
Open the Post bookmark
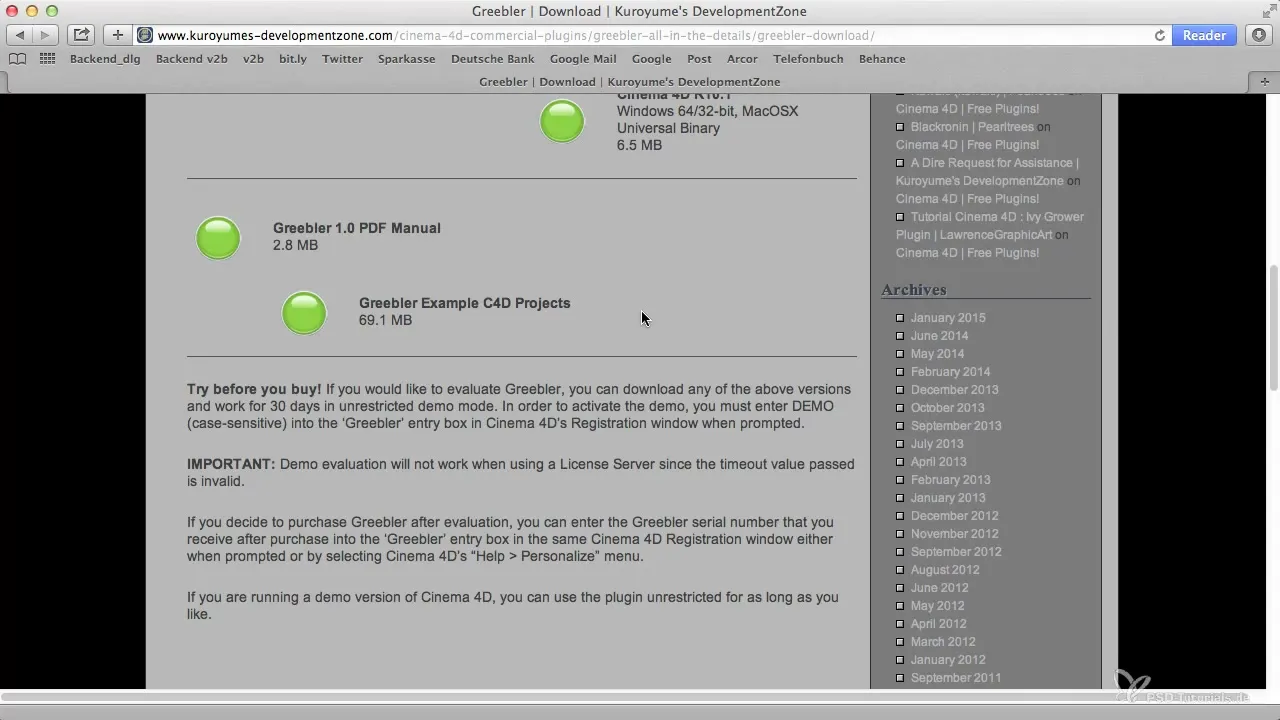pyautogui.click(x=699, y=59)
